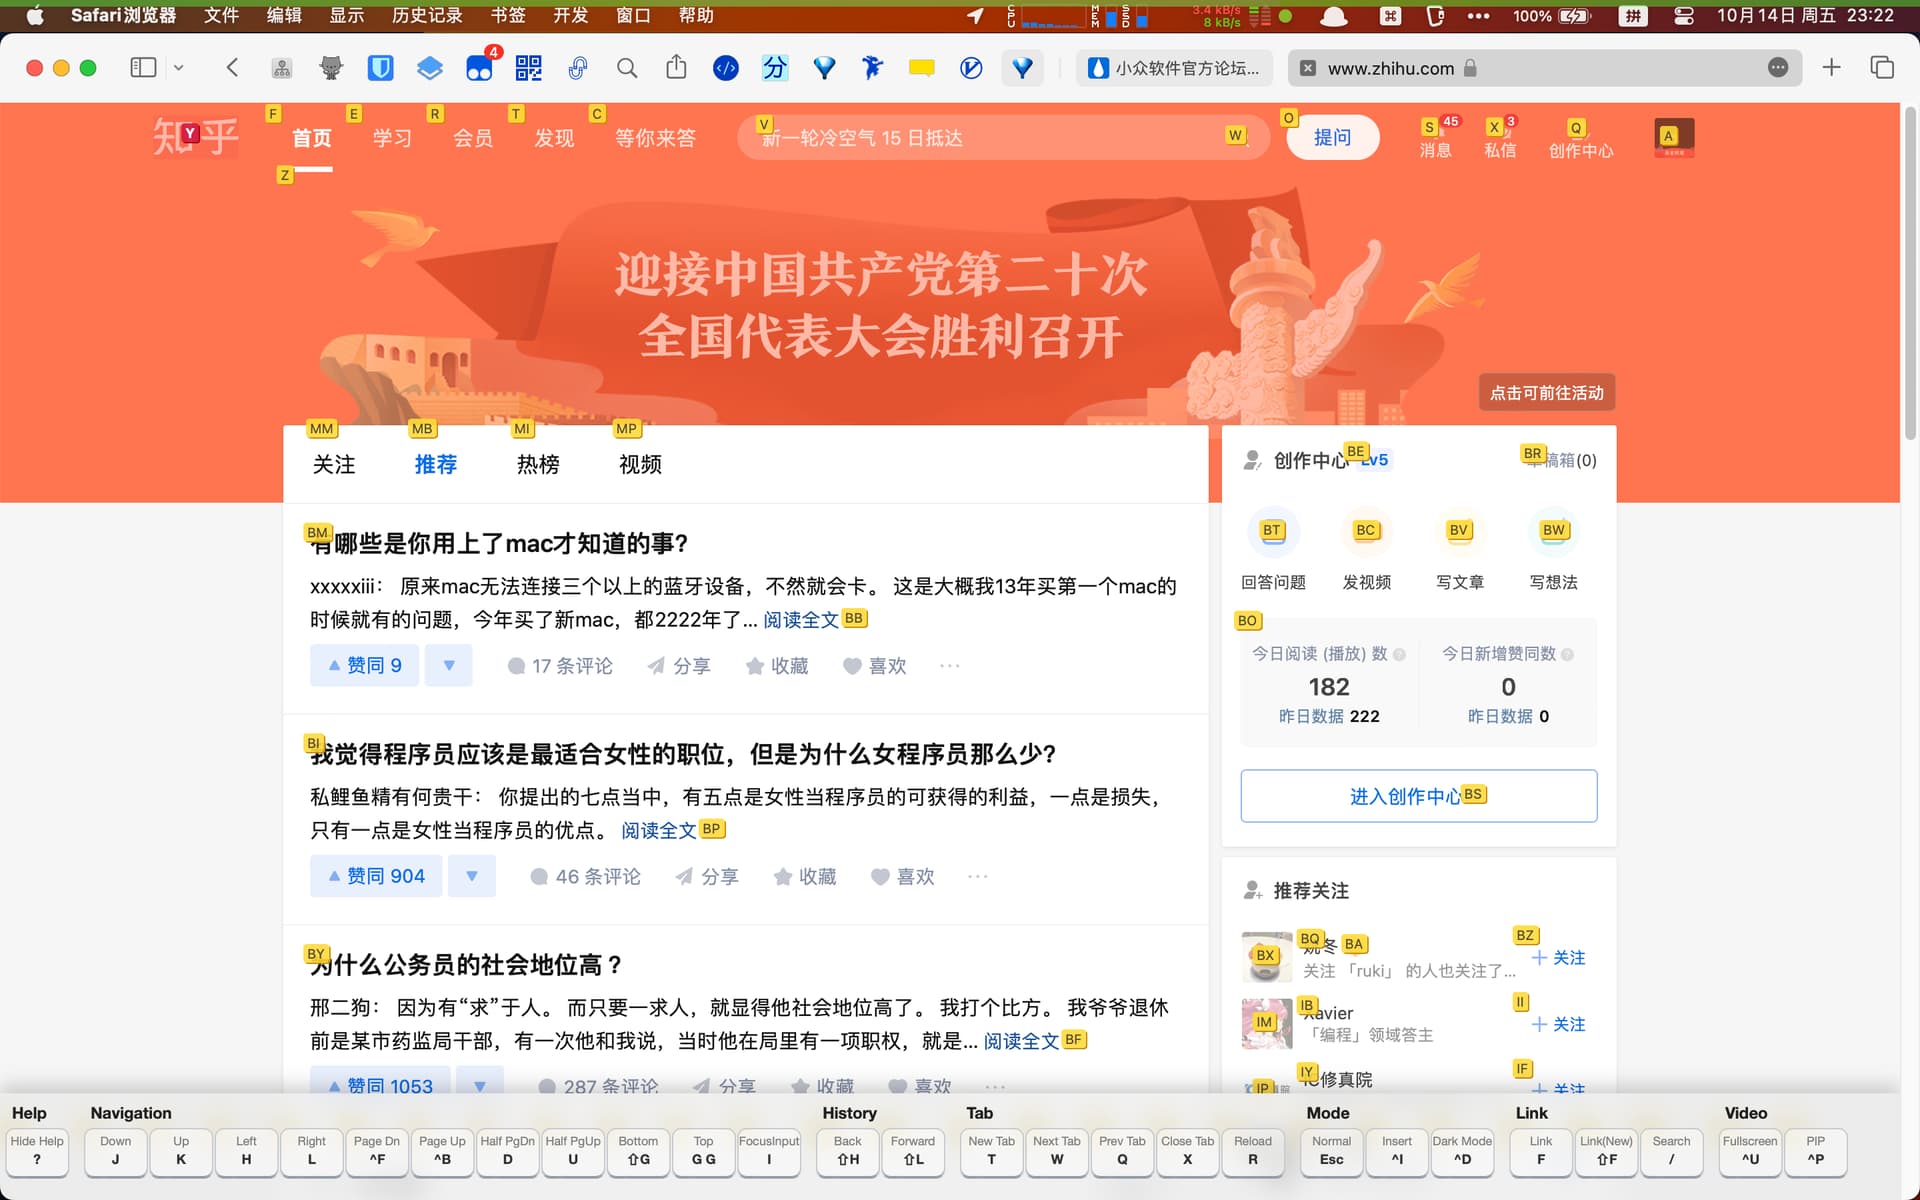Open the 消息 notifications bell icon
The width and height of the screenshot is (1920, 1200).
click(1435, 128)
